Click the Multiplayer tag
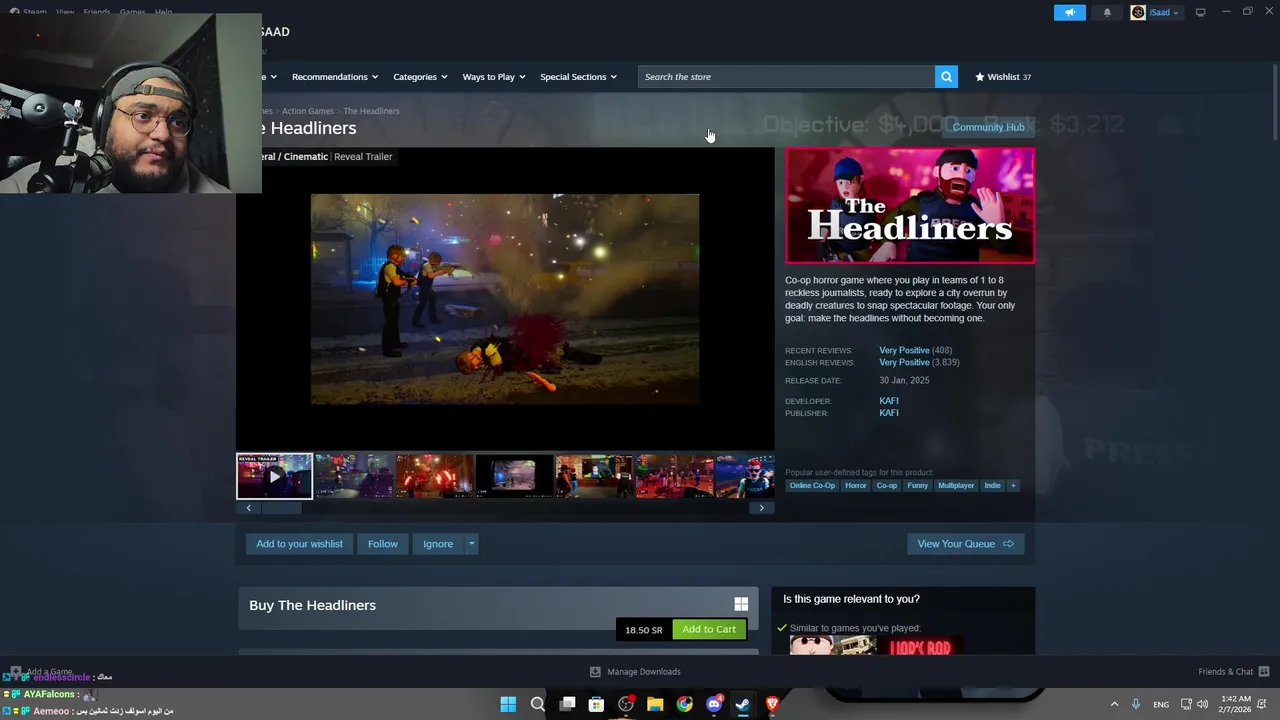Screen dimensions: 1280x720 pyautogui.click(x=956, y=486)
